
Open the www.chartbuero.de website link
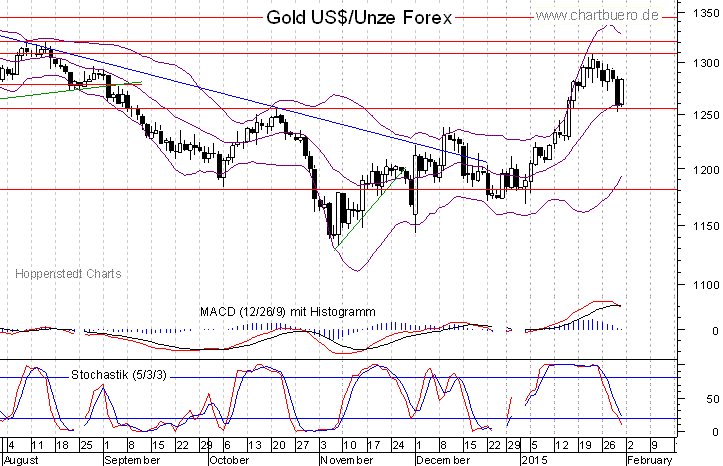(x=624, y=16)
